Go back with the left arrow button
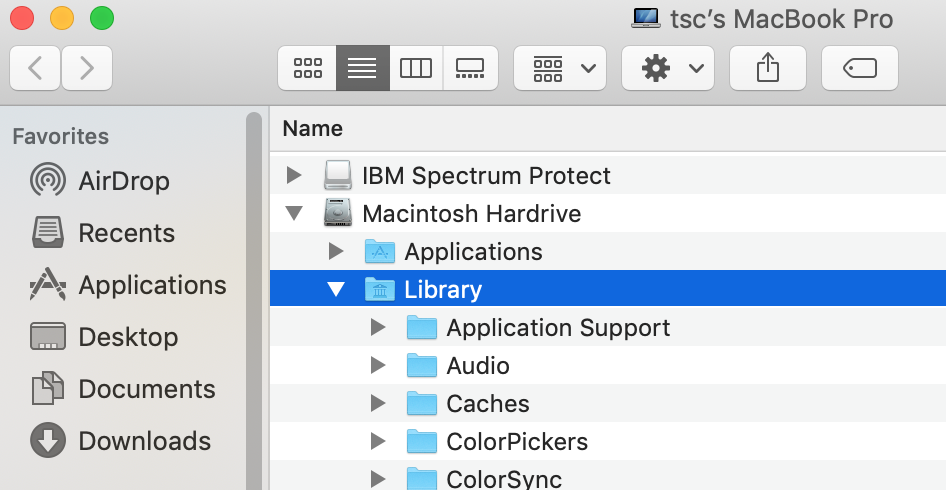The height and width of the screenshot is (490, 946). pyautogui.click(x=35, y=68)
